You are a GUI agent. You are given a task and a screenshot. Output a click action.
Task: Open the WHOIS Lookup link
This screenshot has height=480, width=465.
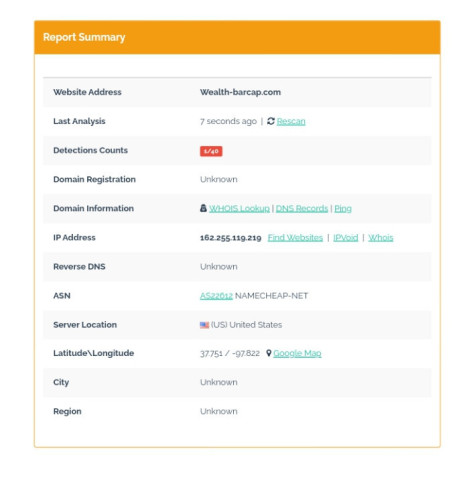coord(239,209)
